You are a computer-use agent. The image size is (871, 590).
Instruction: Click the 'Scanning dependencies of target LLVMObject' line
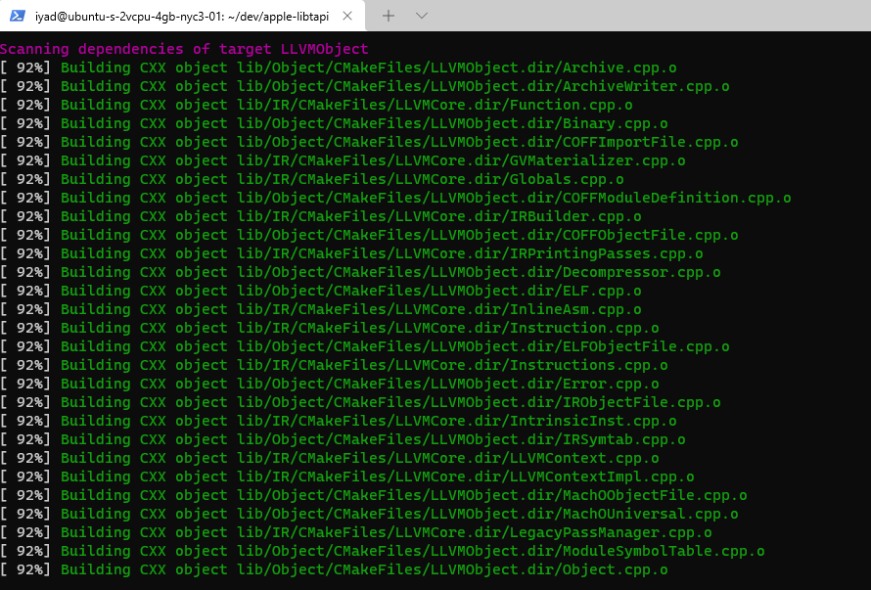(184, 49)
